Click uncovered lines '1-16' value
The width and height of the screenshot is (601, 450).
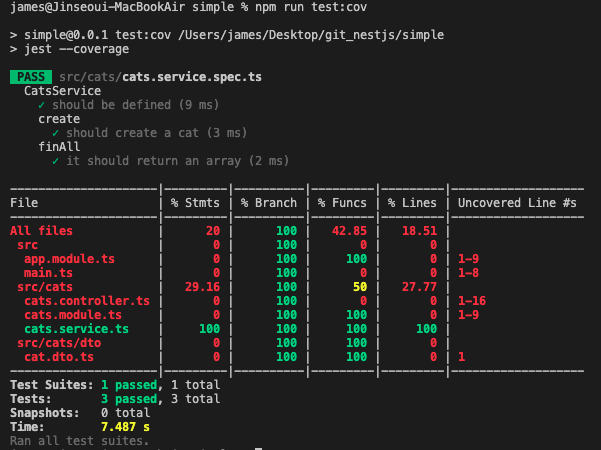[x=472, y=301]
